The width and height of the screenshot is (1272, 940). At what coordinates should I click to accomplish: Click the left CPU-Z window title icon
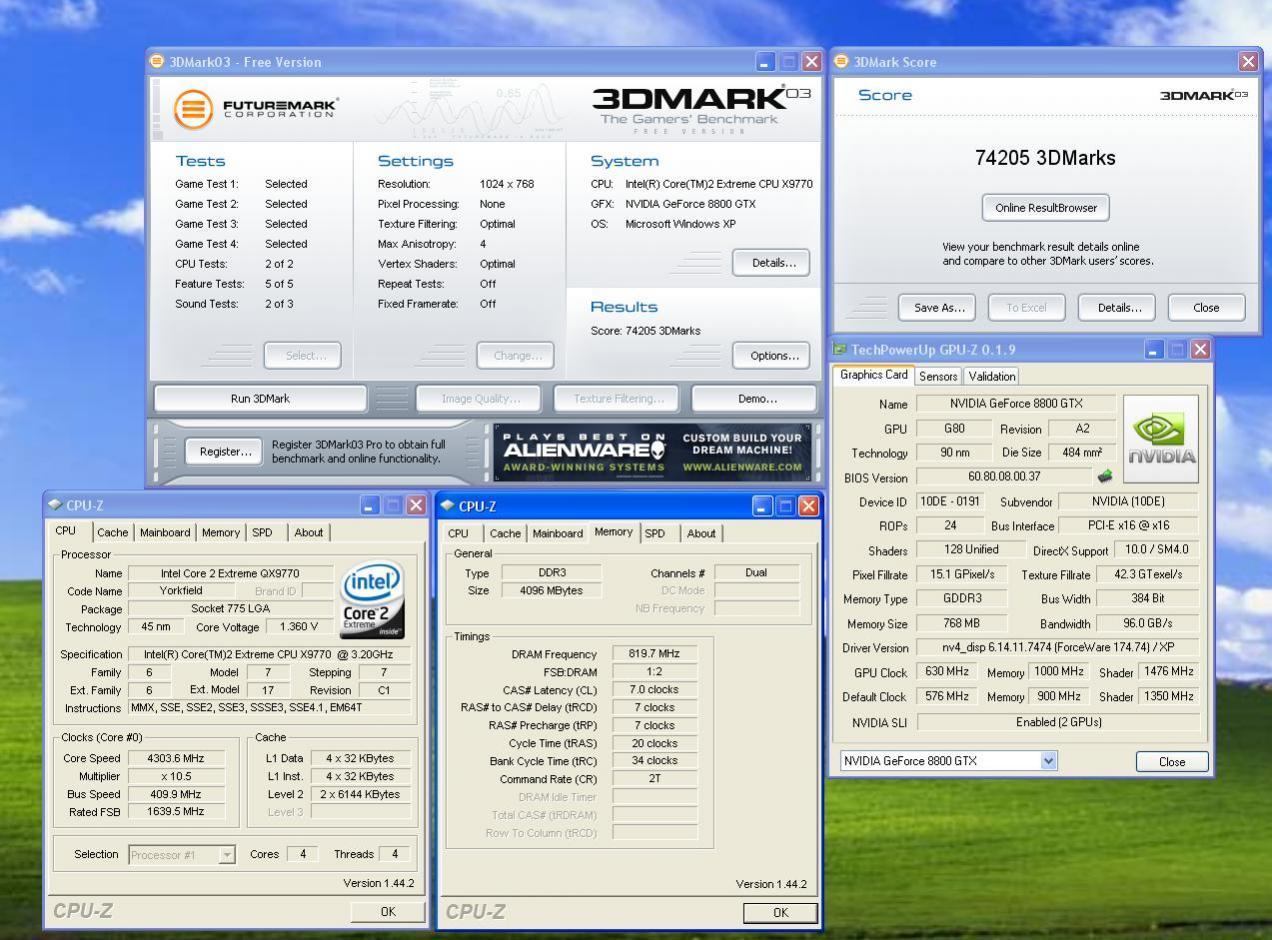[x=54, y=505]
